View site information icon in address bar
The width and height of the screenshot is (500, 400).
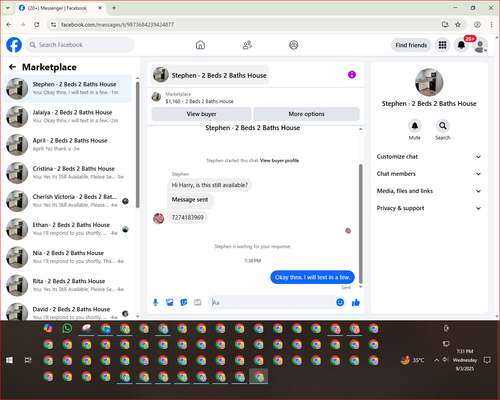click(53, 25)
